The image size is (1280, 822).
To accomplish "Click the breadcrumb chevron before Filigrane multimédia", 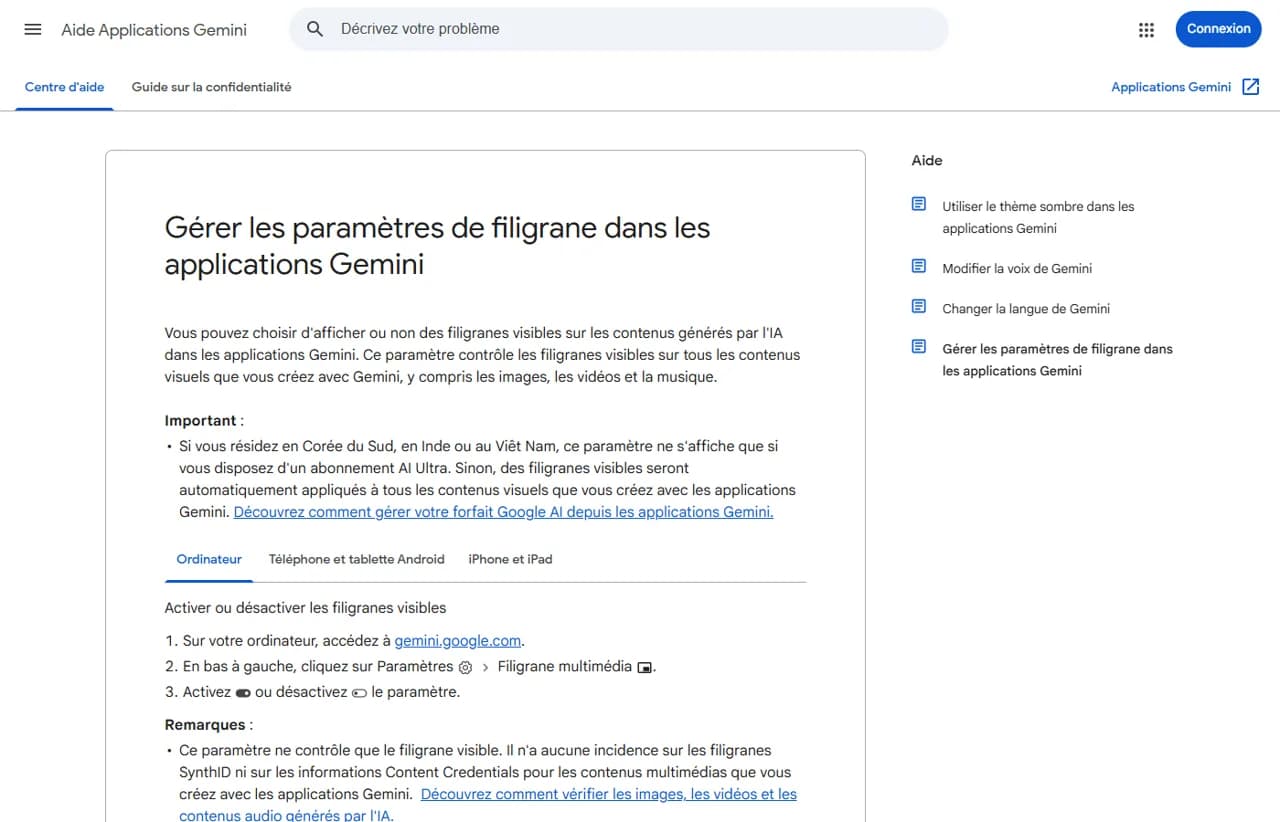I will pos(485,667).
